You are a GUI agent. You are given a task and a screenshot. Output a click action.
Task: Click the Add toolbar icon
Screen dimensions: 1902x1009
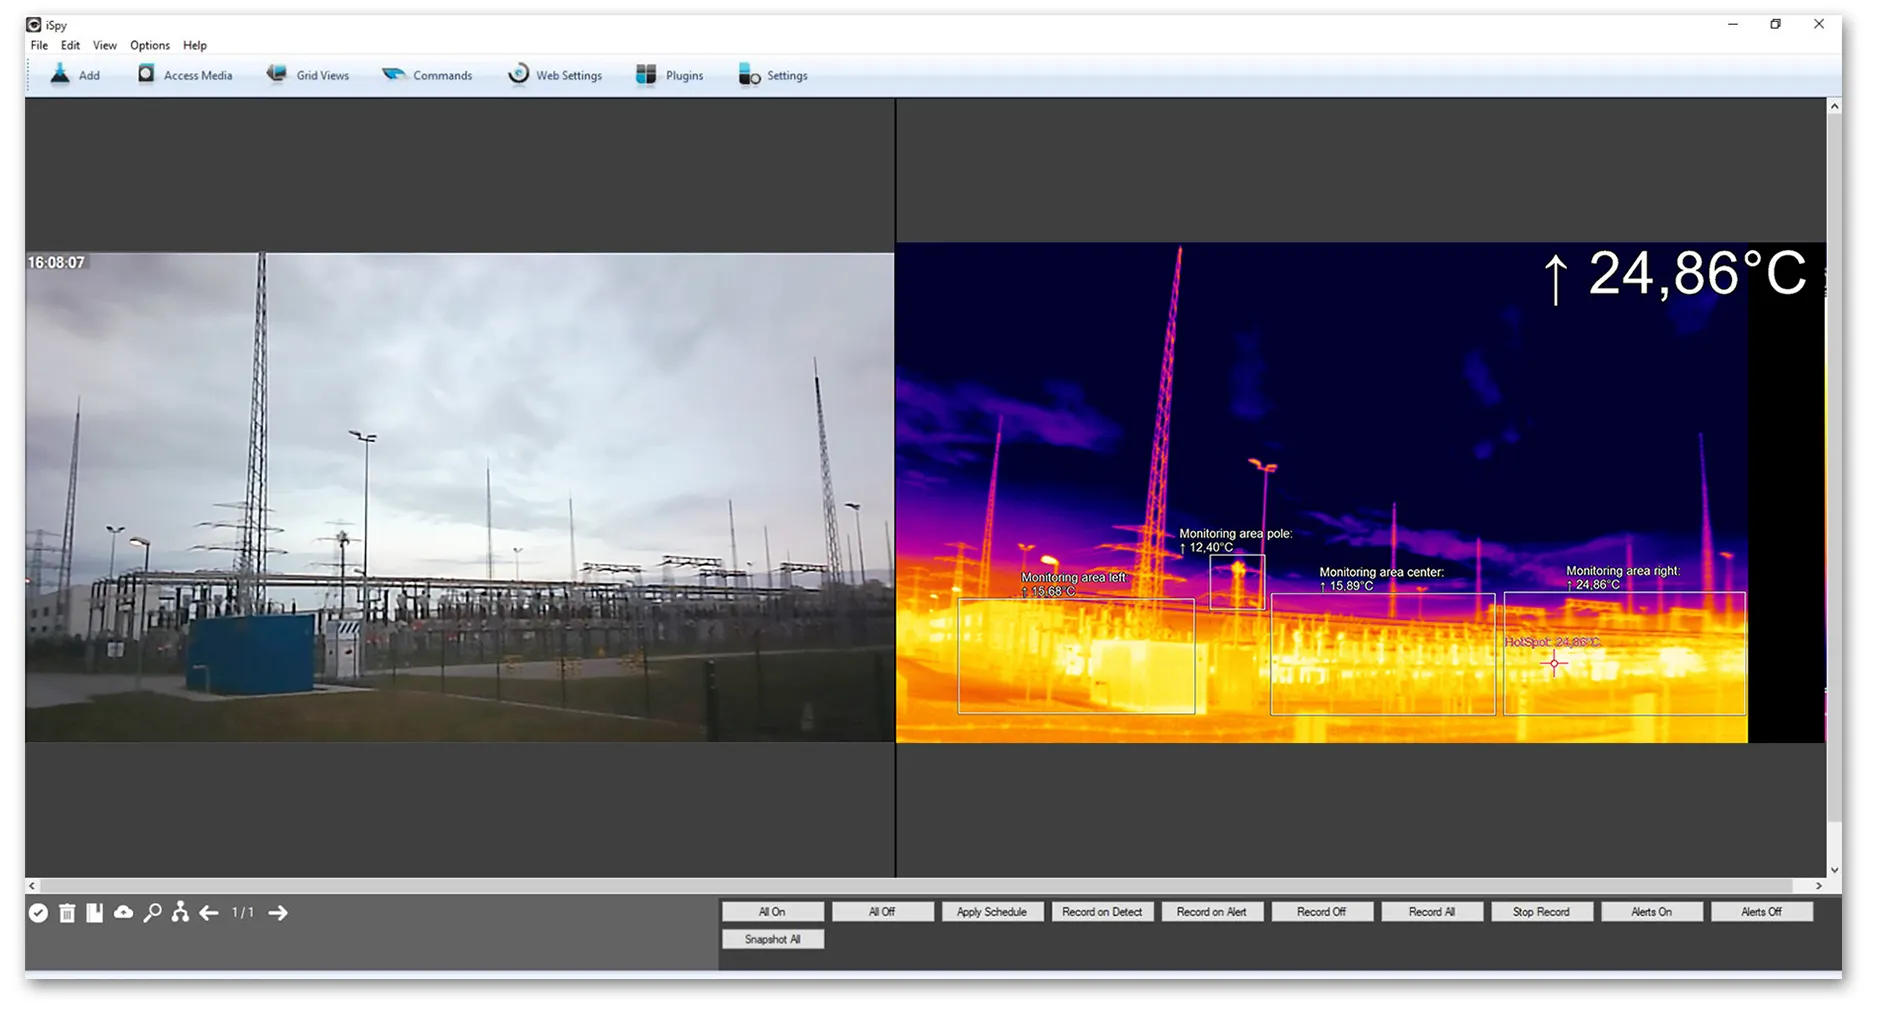pyautogui.click(x=75, y=75)
